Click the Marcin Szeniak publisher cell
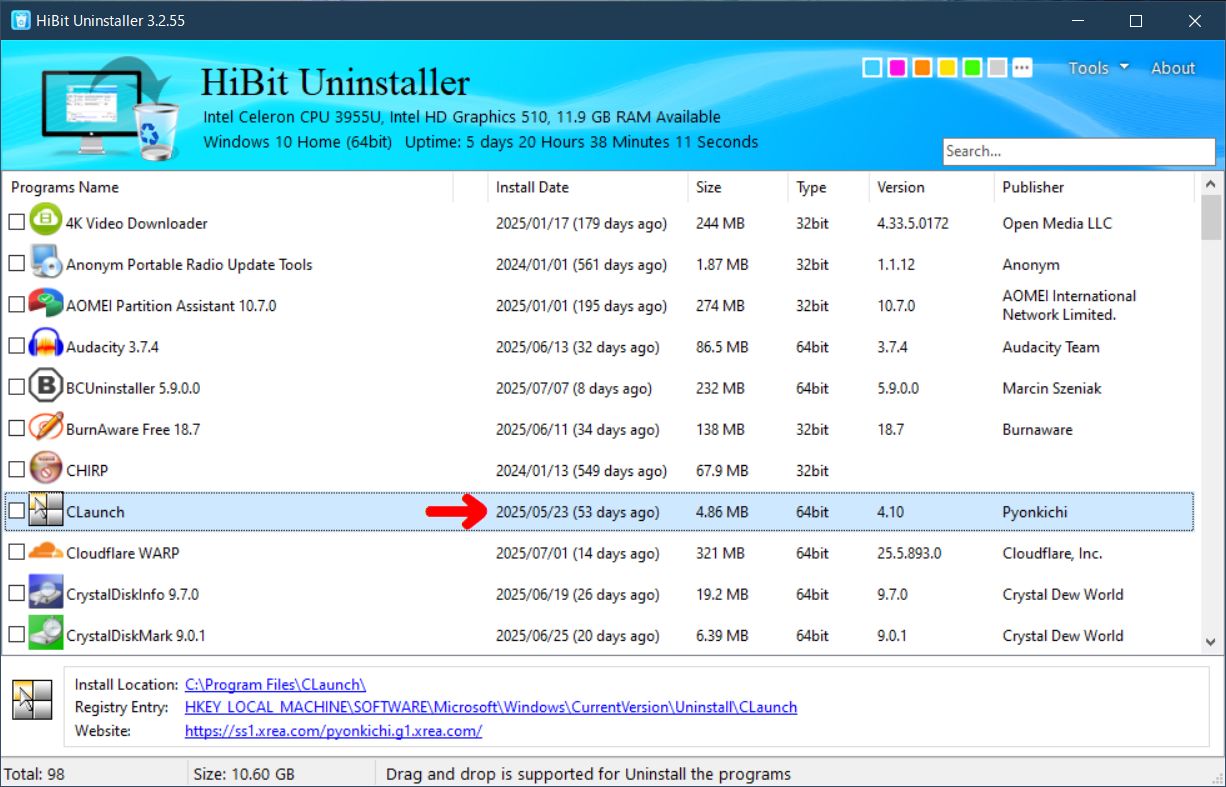1226x787 pixels. (1052, 388)
